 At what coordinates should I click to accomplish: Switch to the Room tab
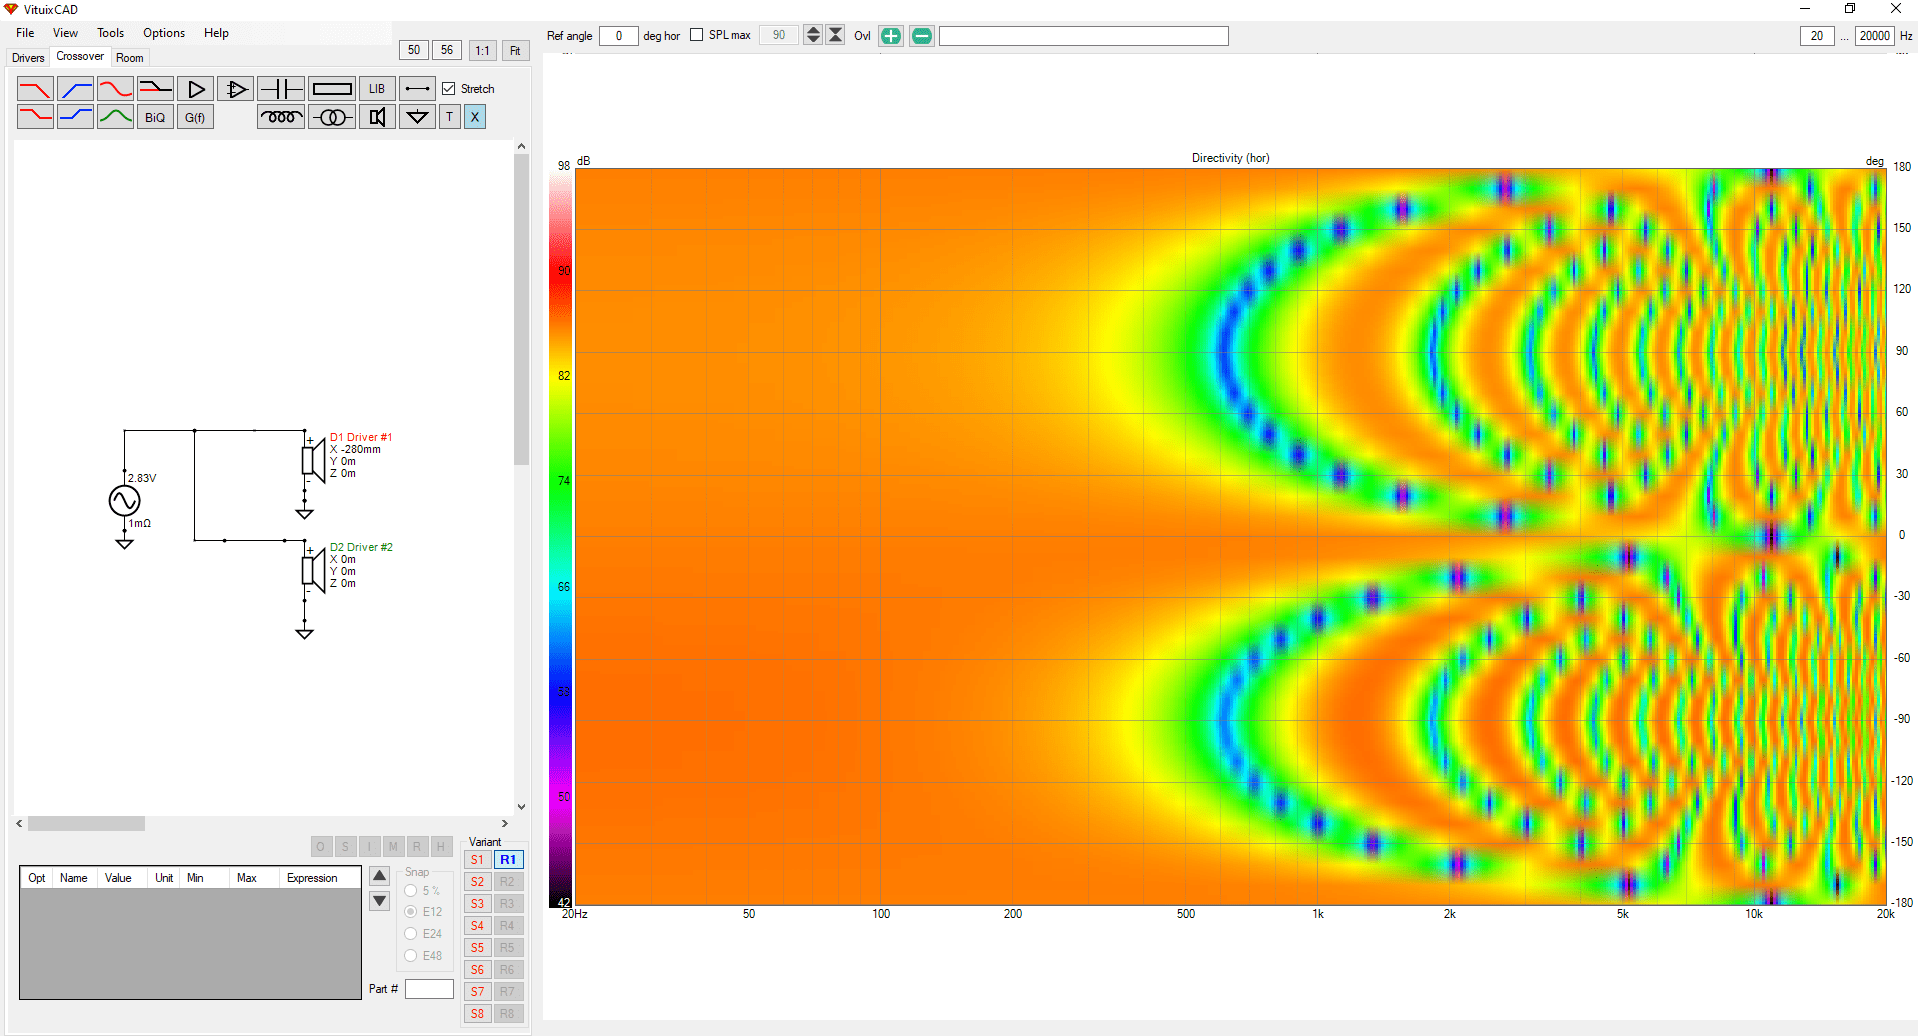tap(130, 58)
